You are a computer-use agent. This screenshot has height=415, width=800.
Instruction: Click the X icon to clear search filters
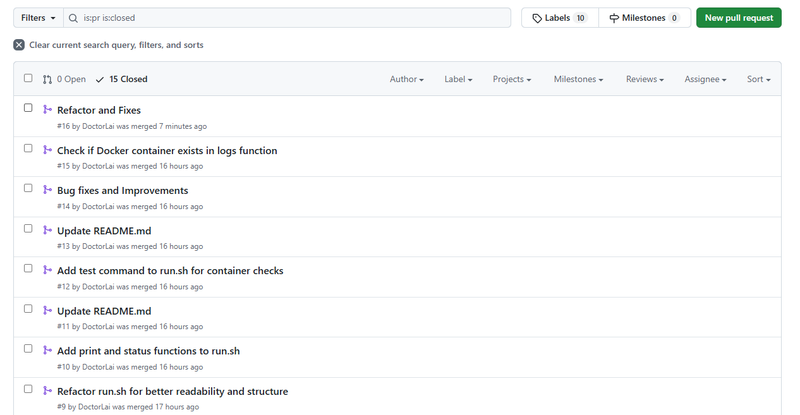19,45
